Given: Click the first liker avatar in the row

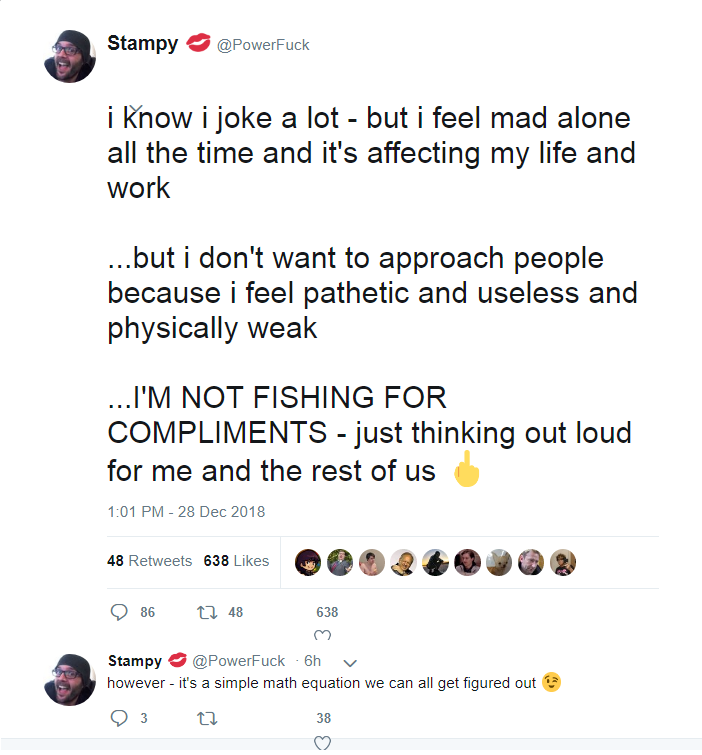Looking at the screenshot, I should 308,562.
